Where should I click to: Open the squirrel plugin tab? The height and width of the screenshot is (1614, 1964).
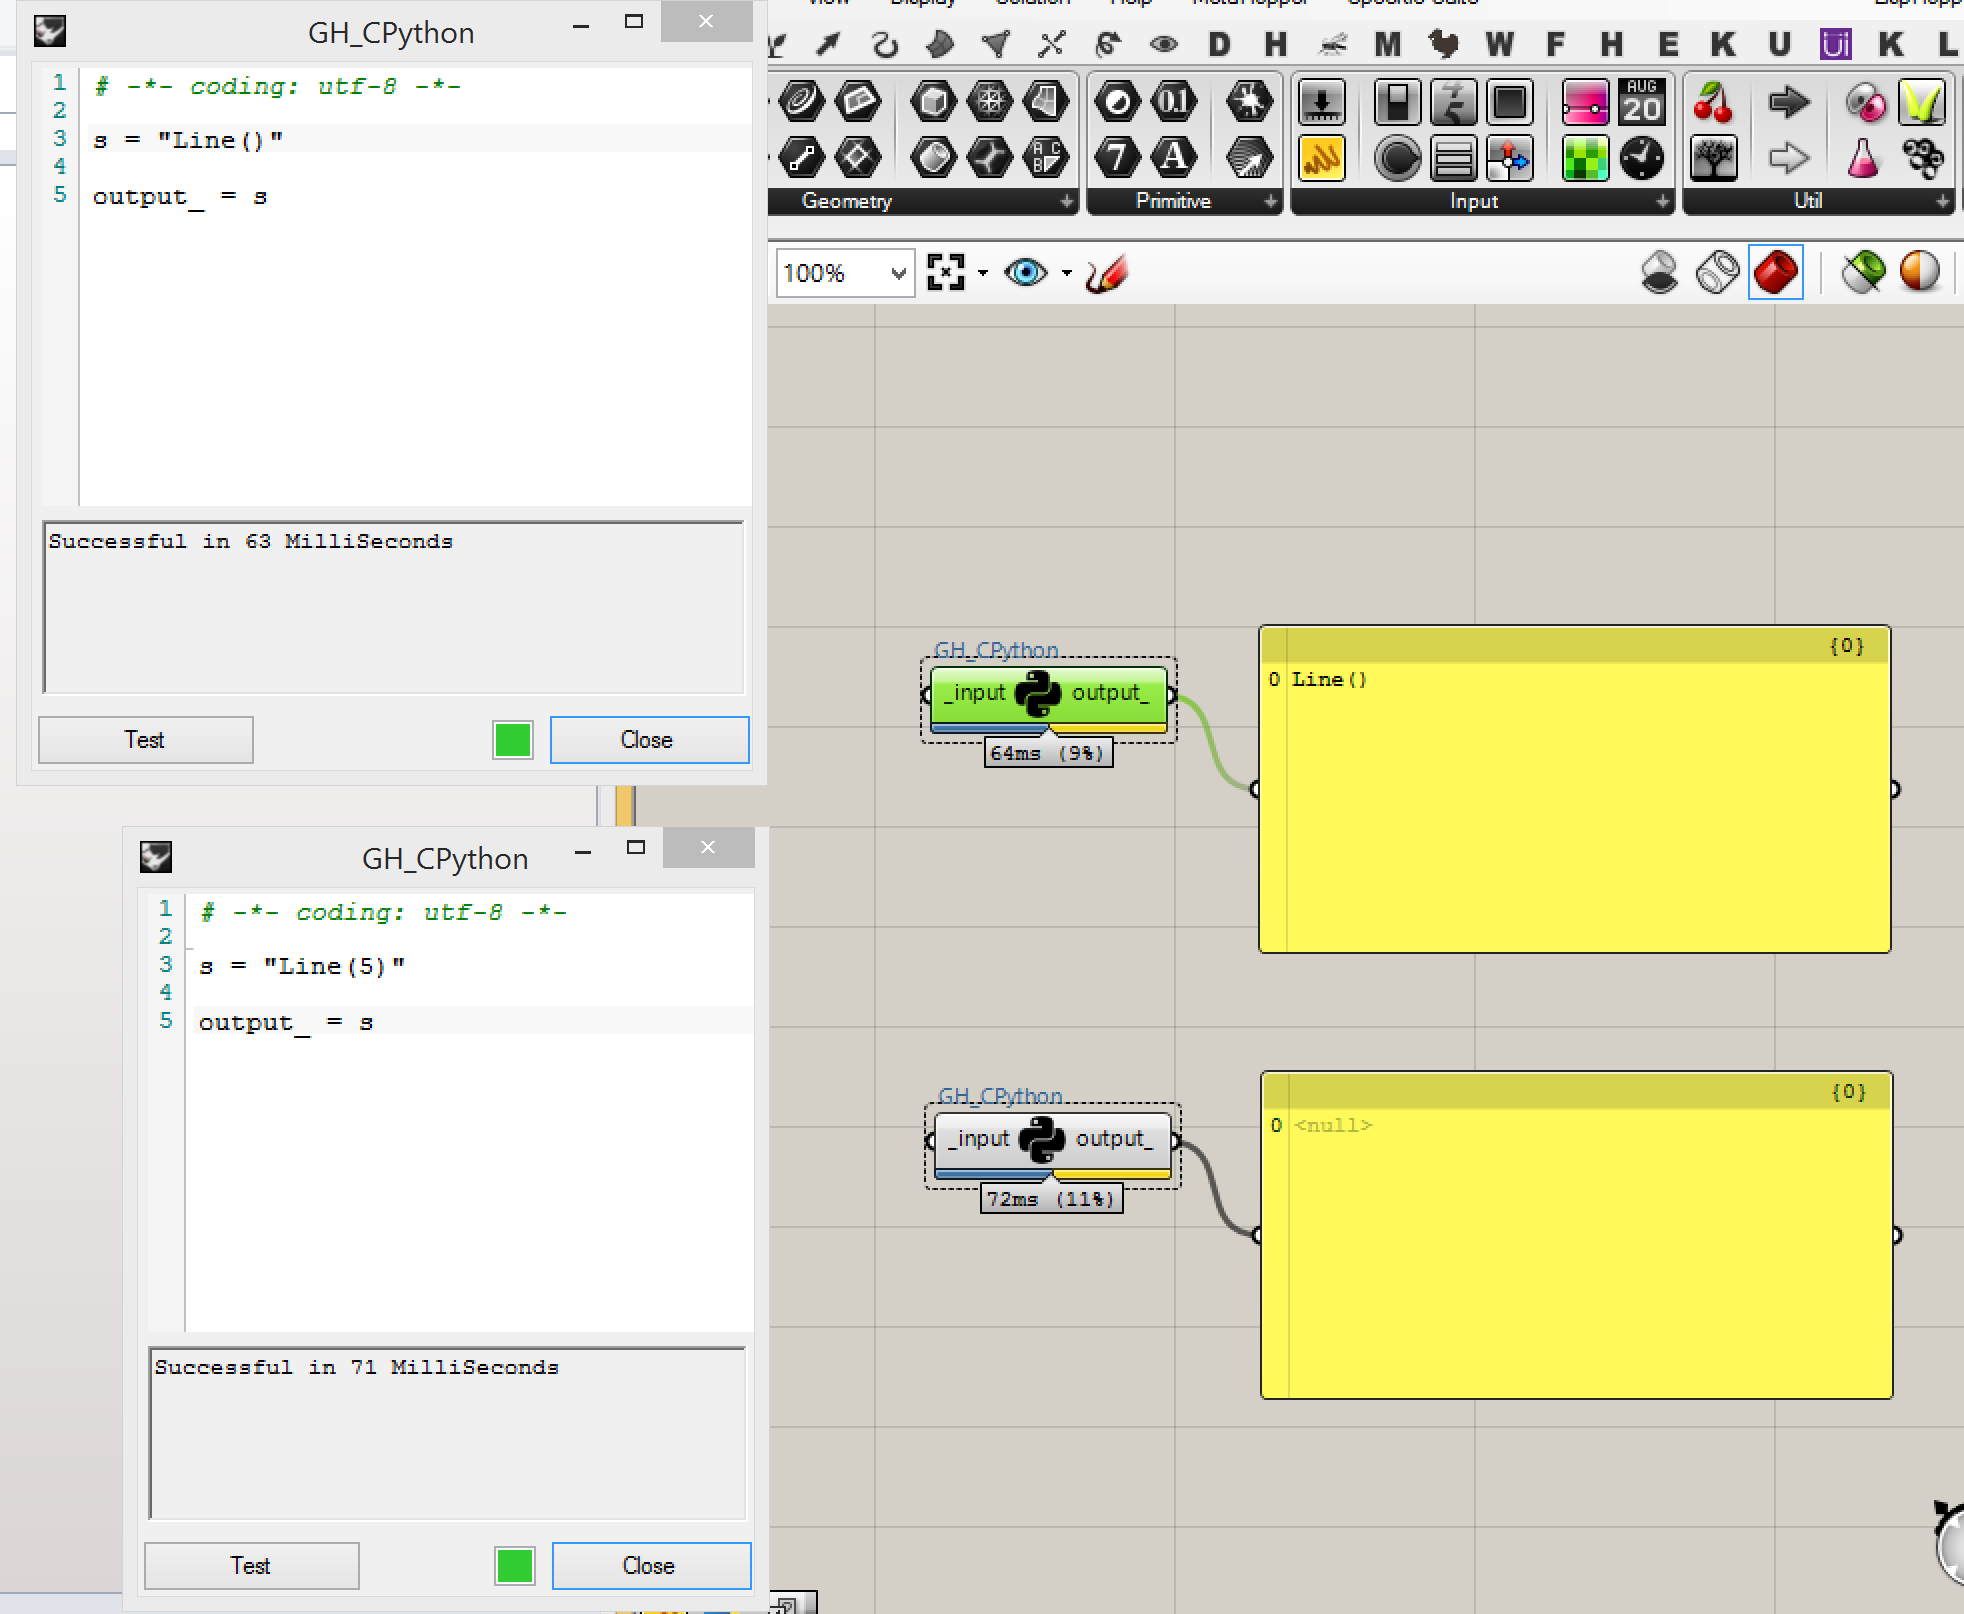[x=1443, y=44]
